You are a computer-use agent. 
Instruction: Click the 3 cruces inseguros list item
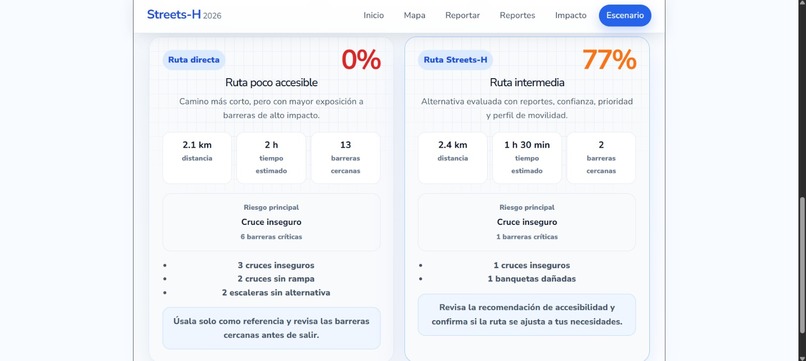tap(276, 265)
